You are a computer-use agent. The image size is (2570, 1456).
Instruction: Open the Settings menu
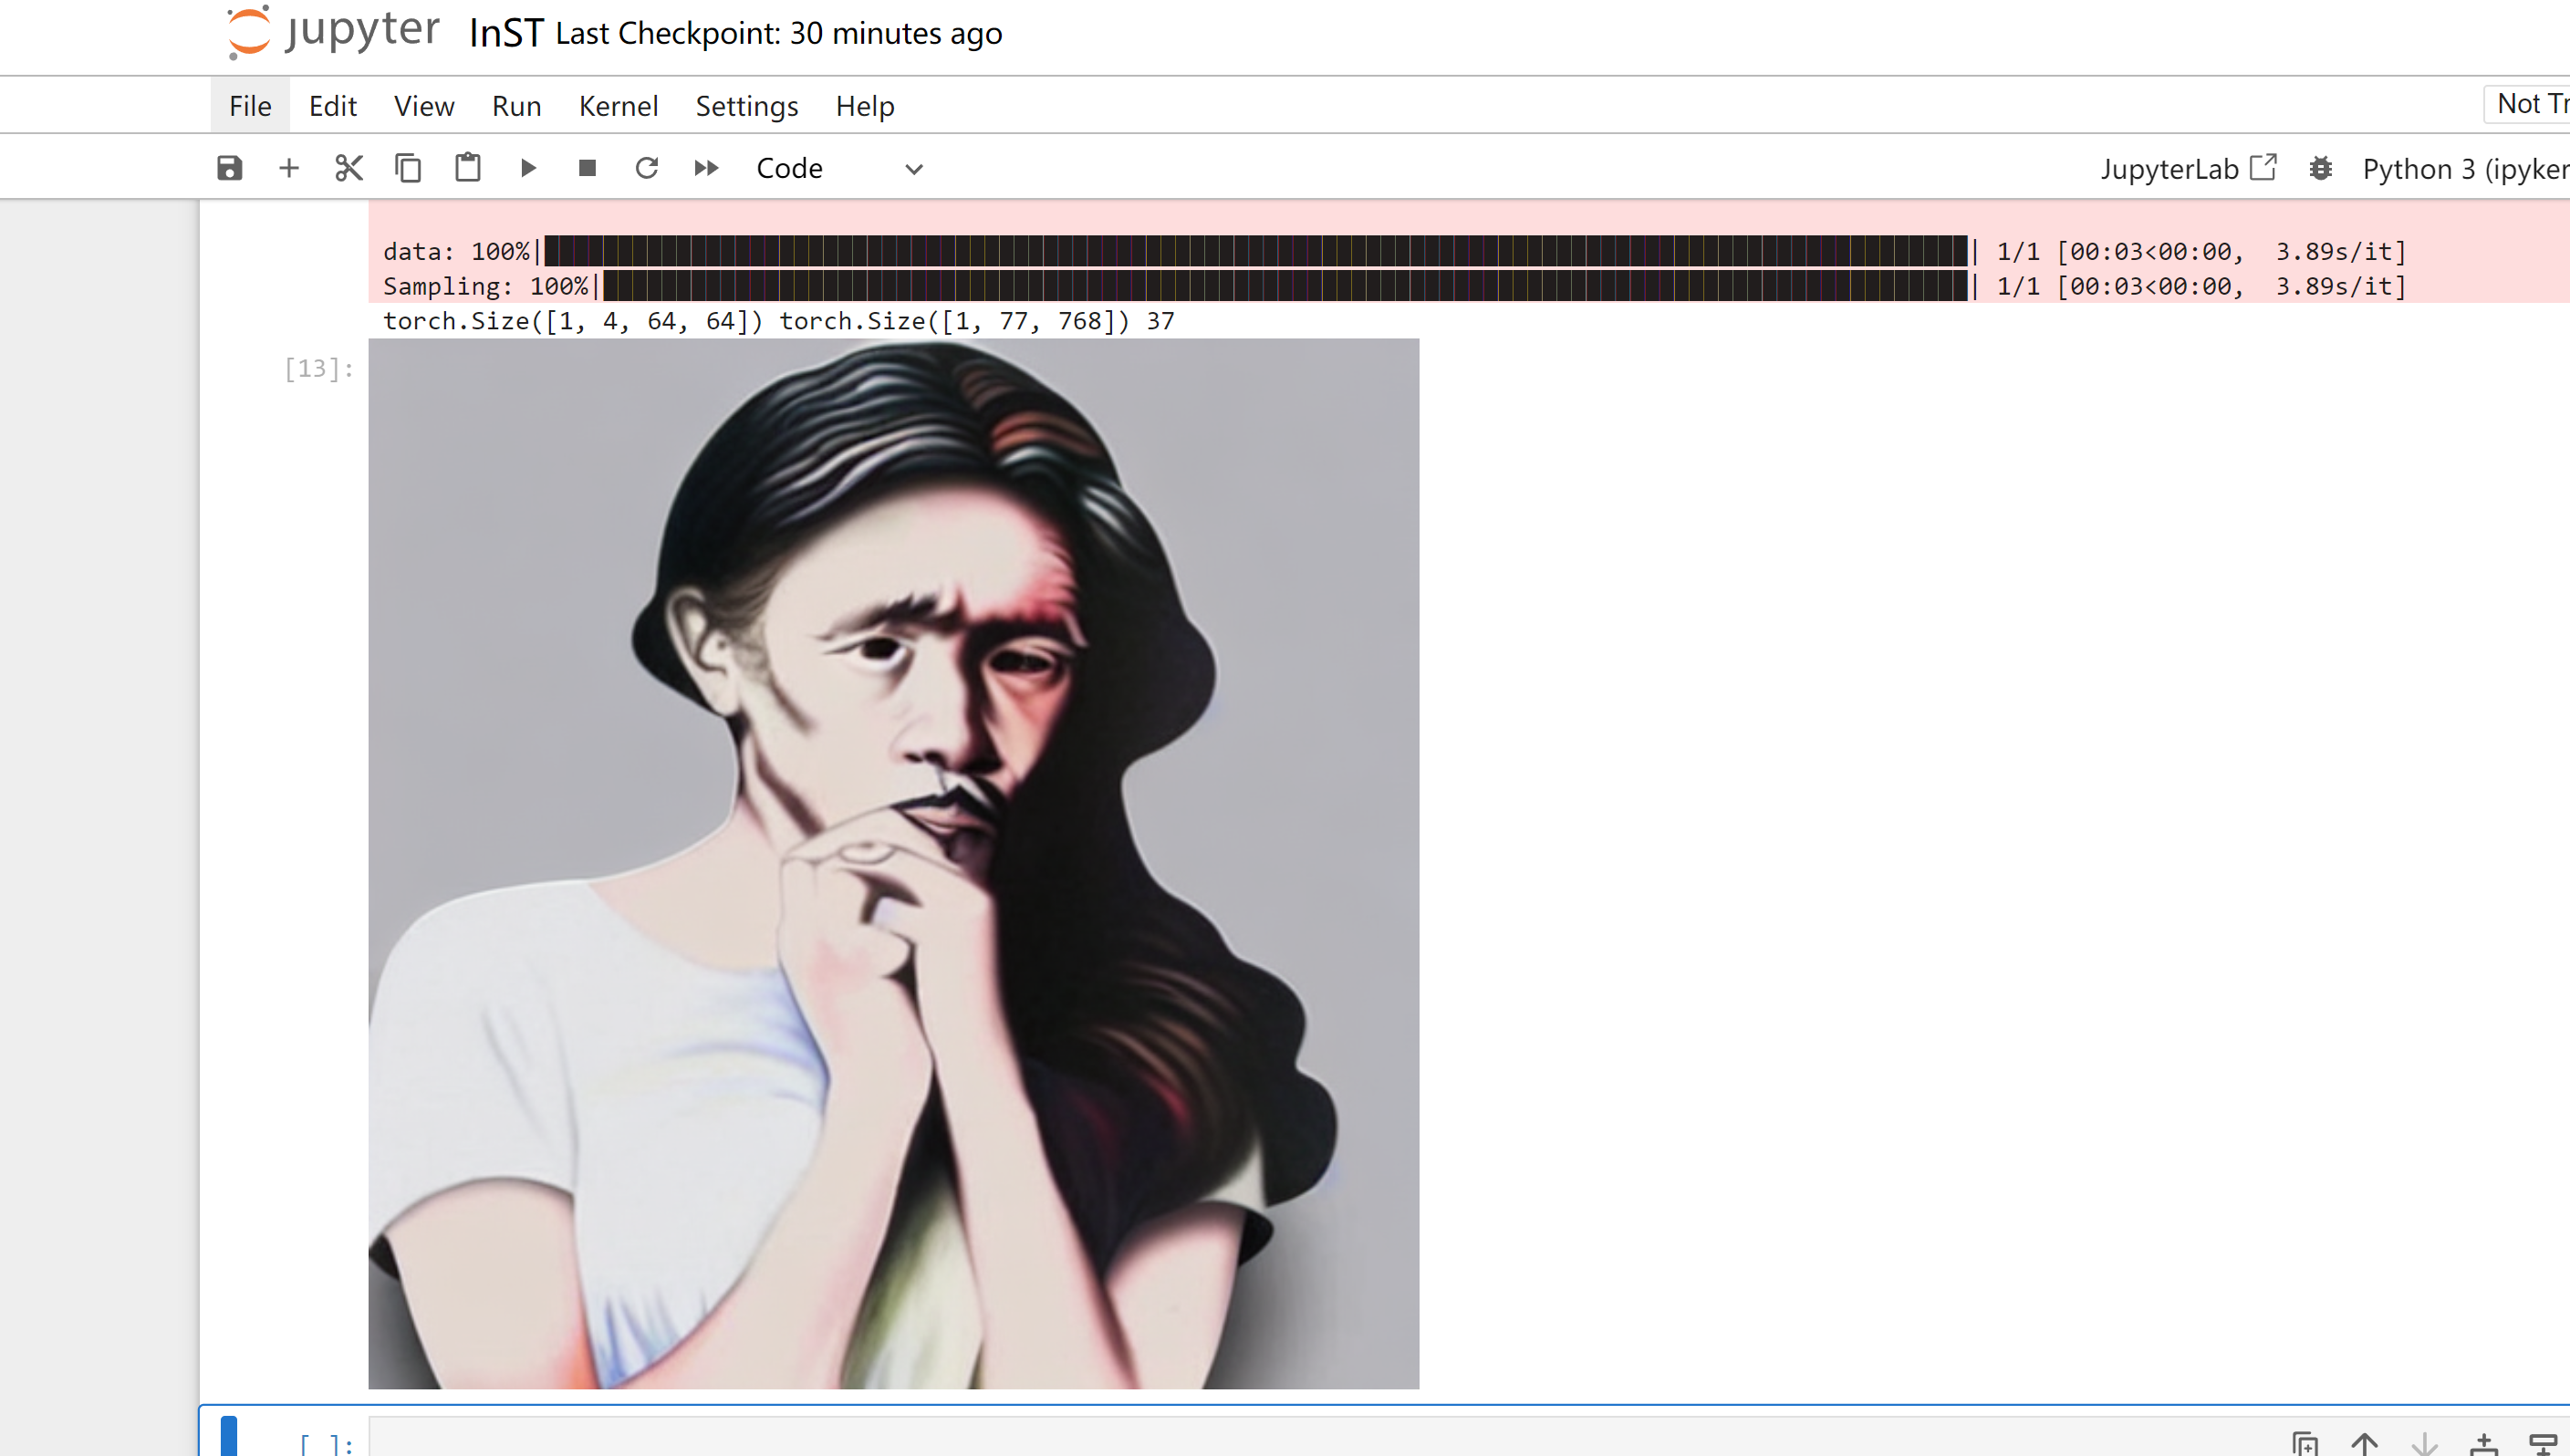pos(746,106)
